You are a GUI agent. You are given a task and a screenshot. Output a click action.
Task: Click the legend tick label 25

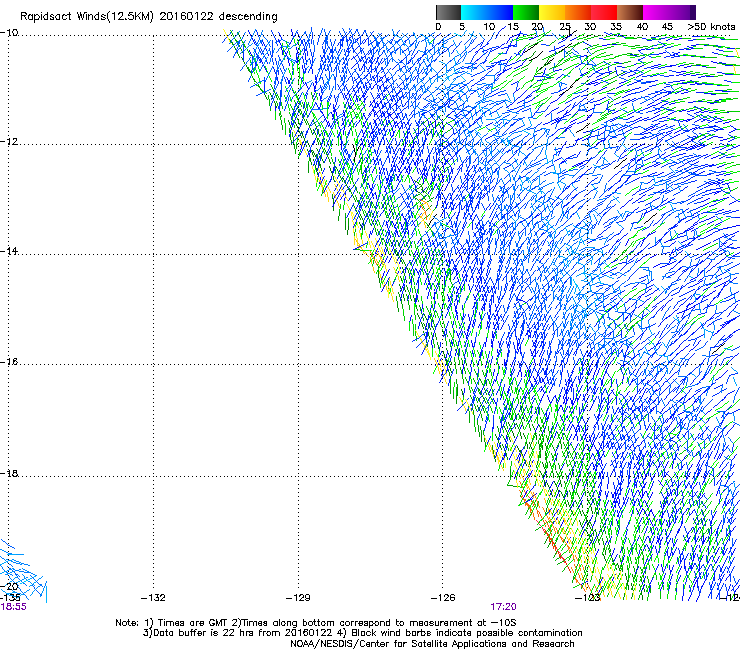(x=565, y=27)
